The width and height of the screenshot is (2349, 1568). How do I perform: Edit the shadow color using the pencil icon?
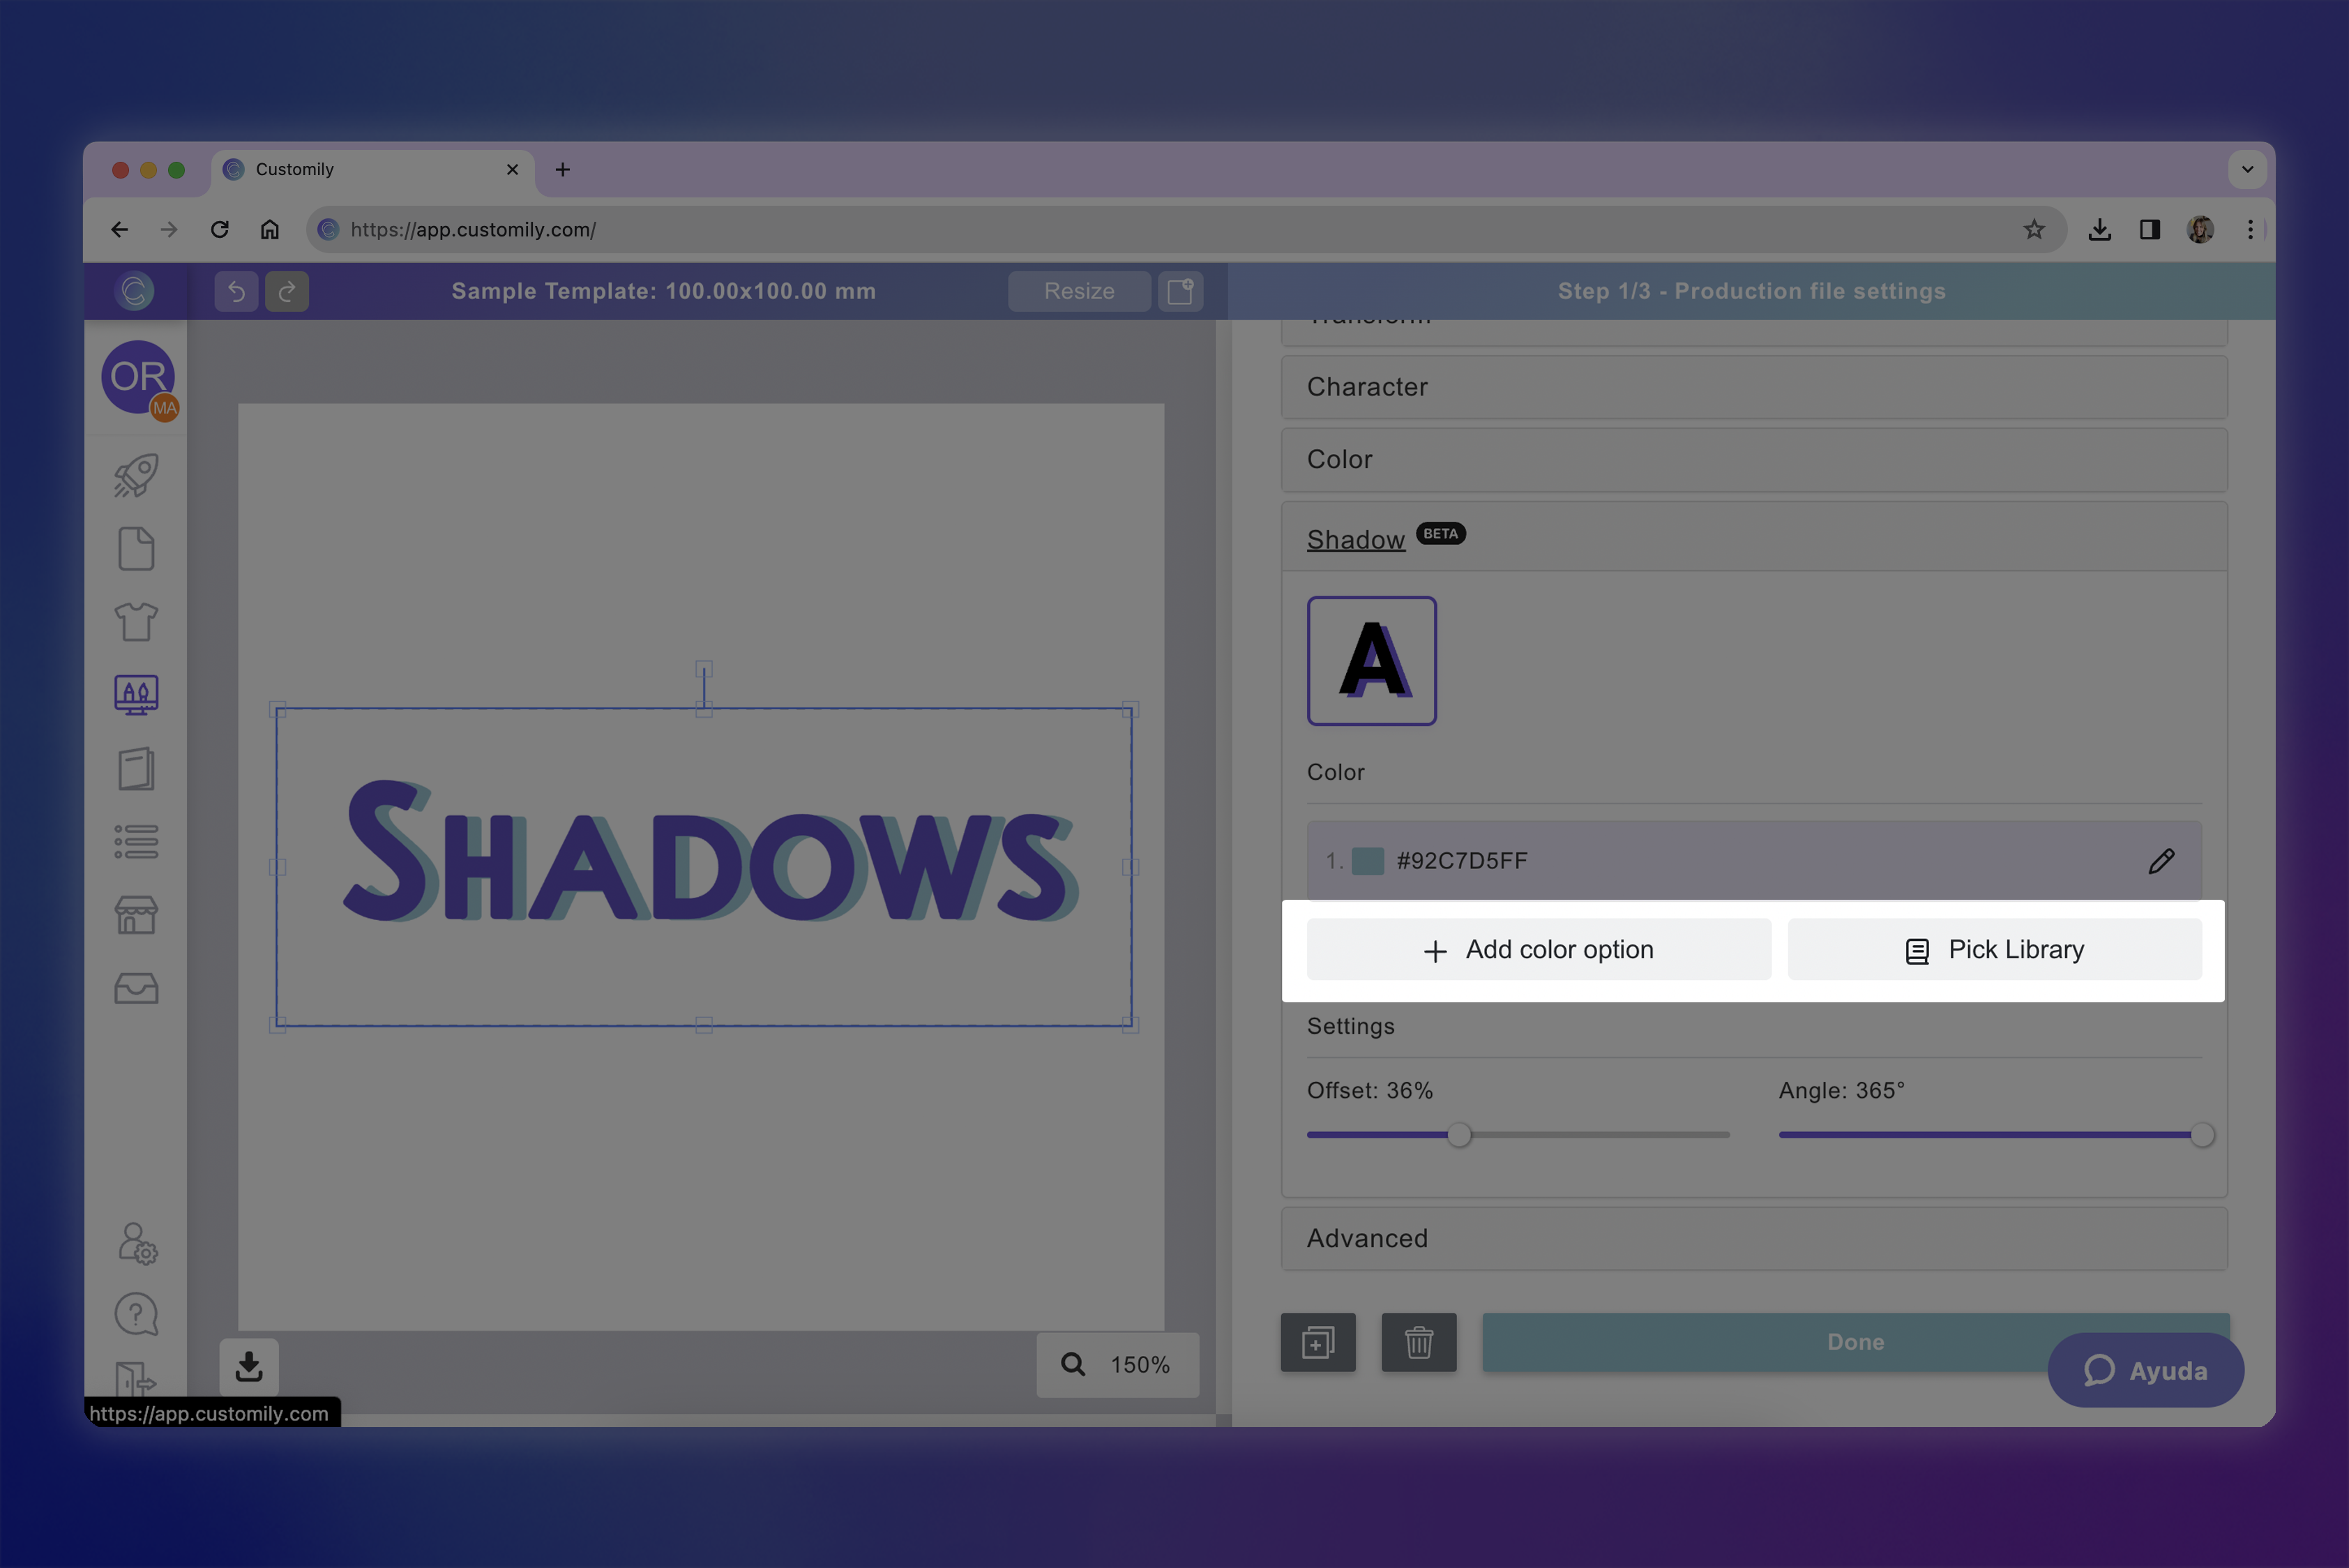[2162, 860]
